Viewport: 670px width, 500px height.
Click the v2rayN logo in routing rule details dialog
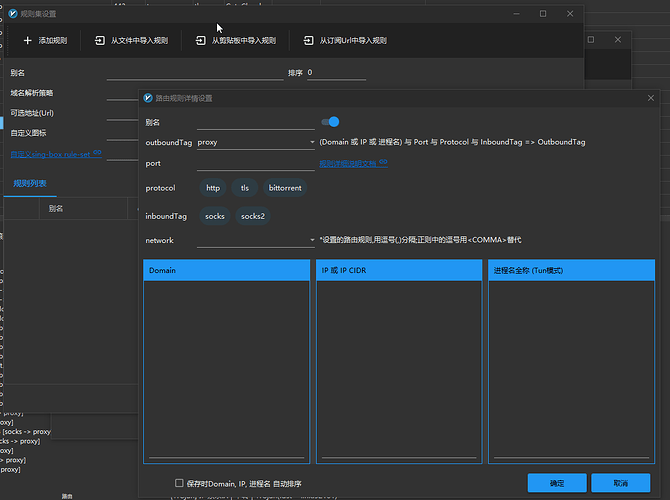coord(148,98)
